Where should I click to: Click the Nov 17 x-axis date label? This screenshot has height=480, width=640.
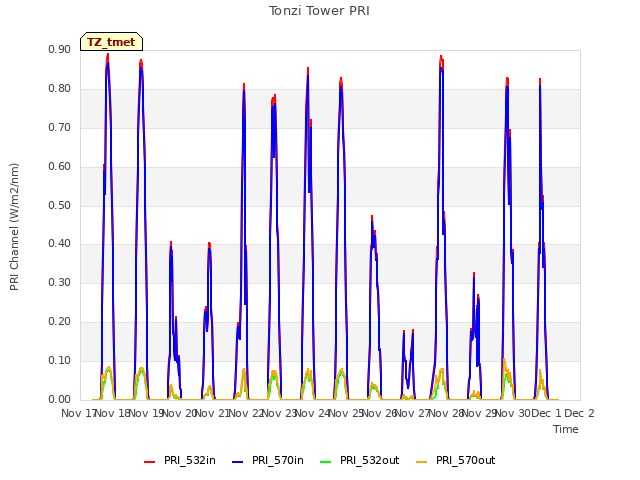(x=78, y=413)
